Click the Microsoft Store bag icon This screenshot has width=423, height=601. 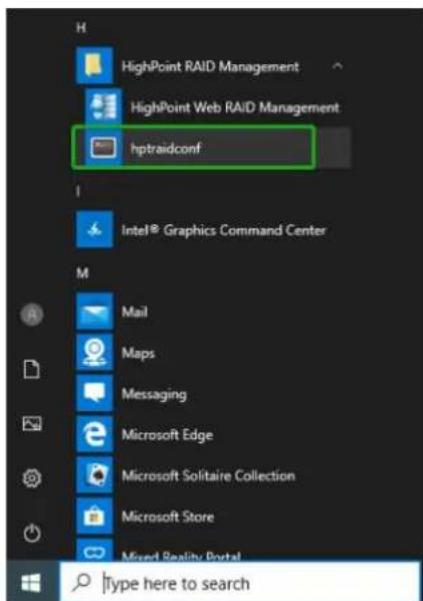tap(95, 516)
